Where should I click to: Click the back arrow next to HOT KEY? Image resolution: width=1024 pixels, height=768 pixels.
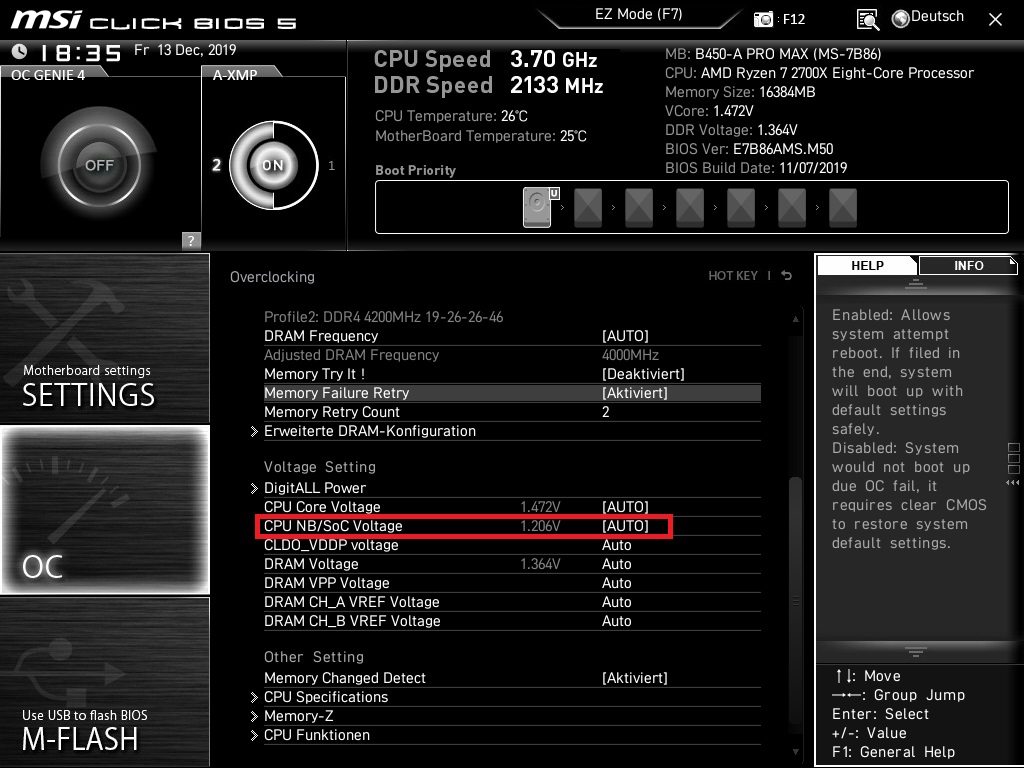[787, 276]
